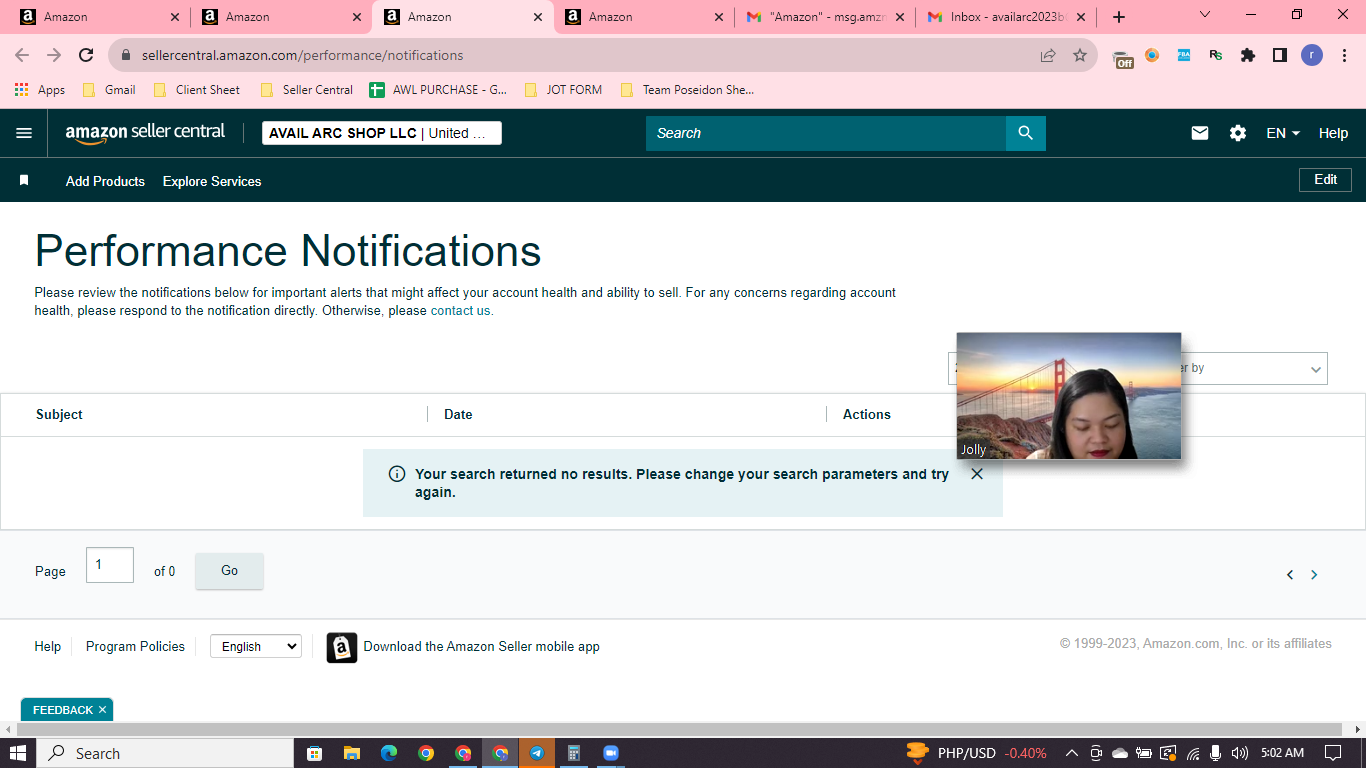Share this page from the address bar
1366x768 pixels.
[1048, 55]
